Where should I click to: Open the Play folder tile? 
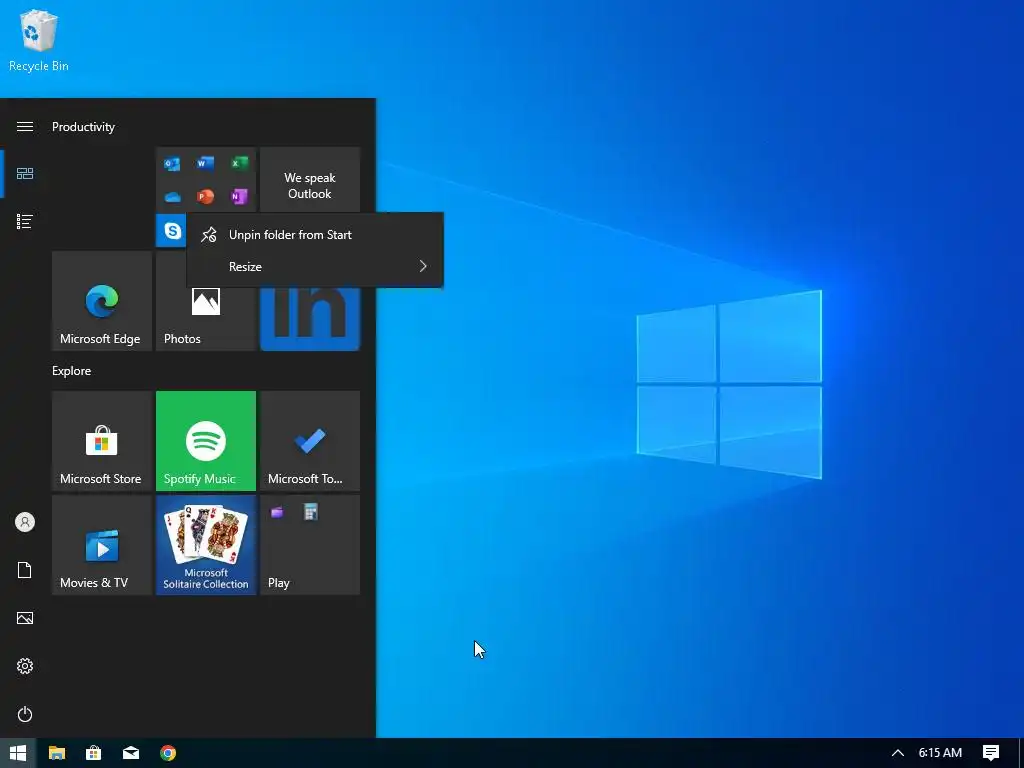coord(310,545)
